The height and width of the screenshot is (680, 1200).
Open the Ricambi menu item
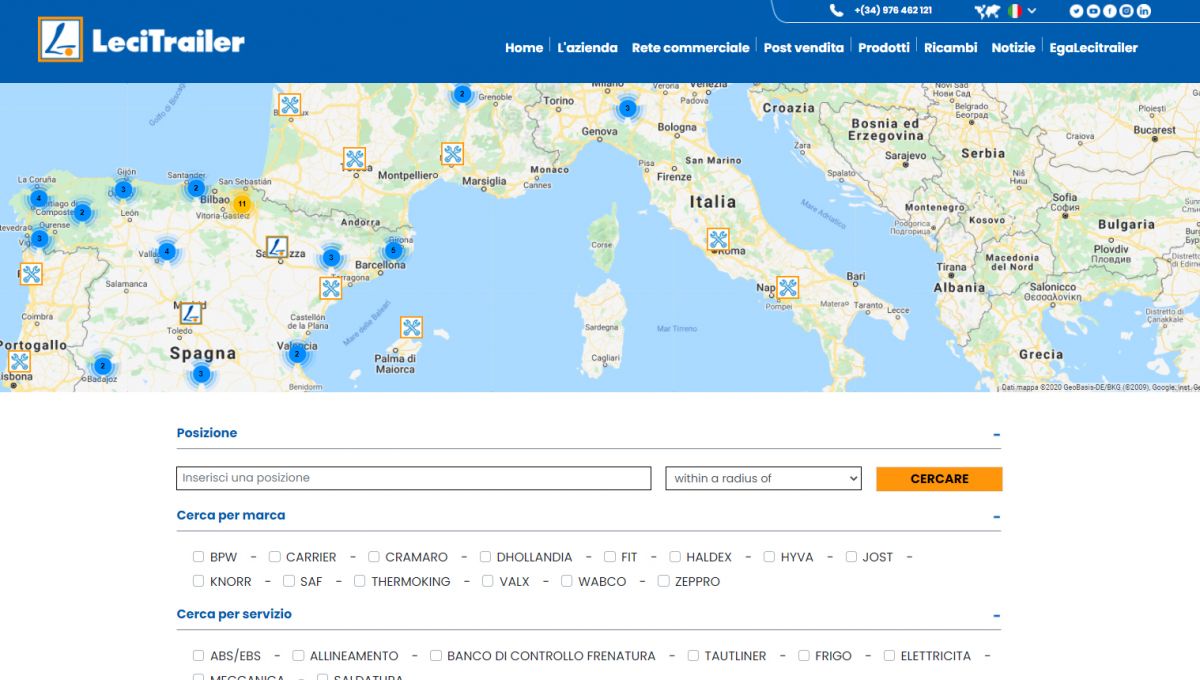[x=951, y=47]
